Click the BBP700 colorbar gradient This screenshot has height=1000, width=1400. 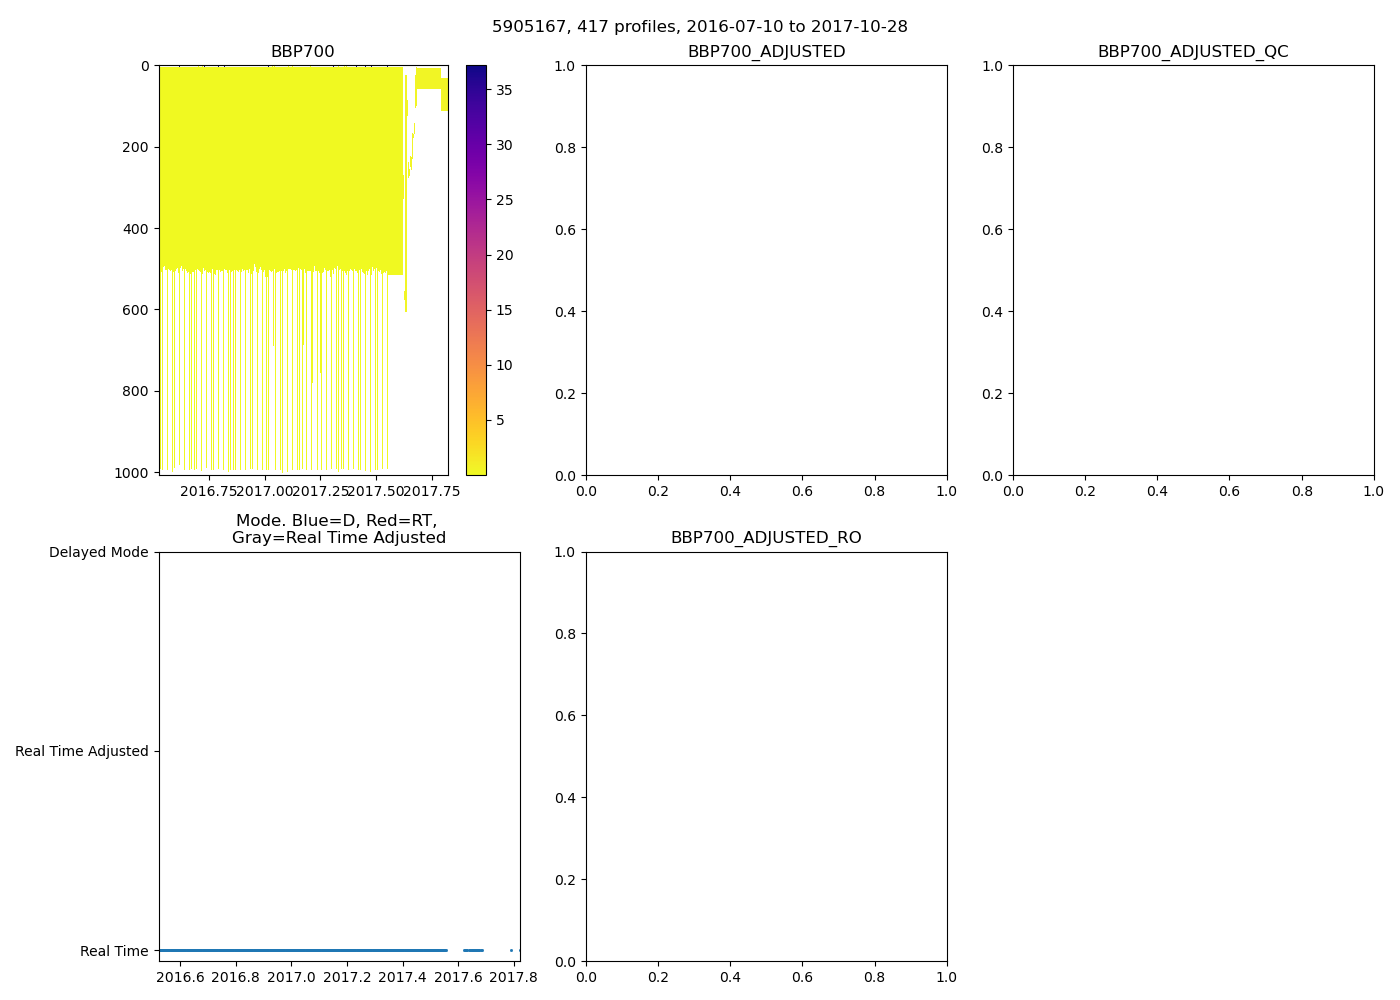[476, 270]
